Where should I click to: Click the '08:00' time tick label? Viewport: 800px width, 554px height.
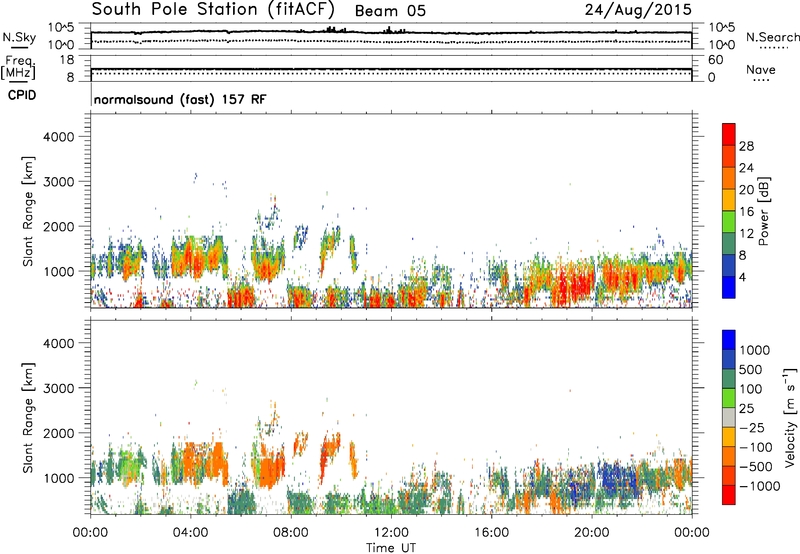291,533
